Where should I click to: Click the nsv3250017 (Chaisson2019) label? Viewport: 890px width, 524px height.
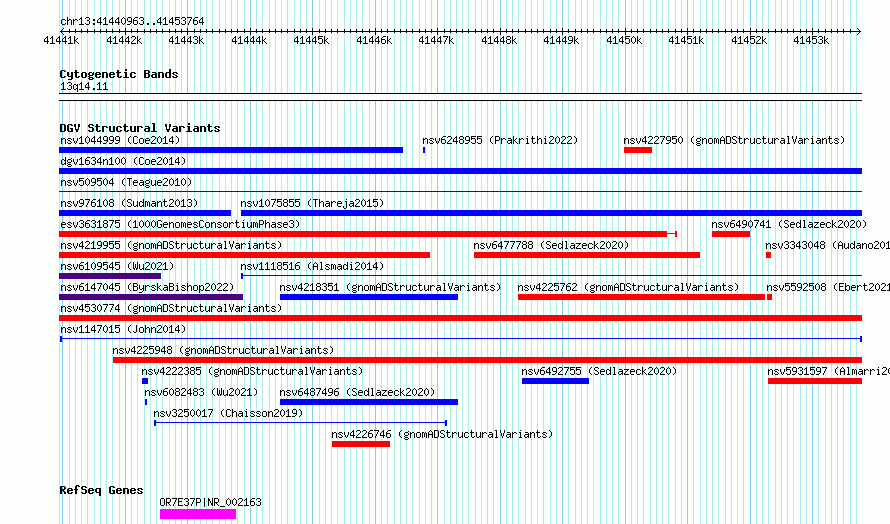[228, 413]
